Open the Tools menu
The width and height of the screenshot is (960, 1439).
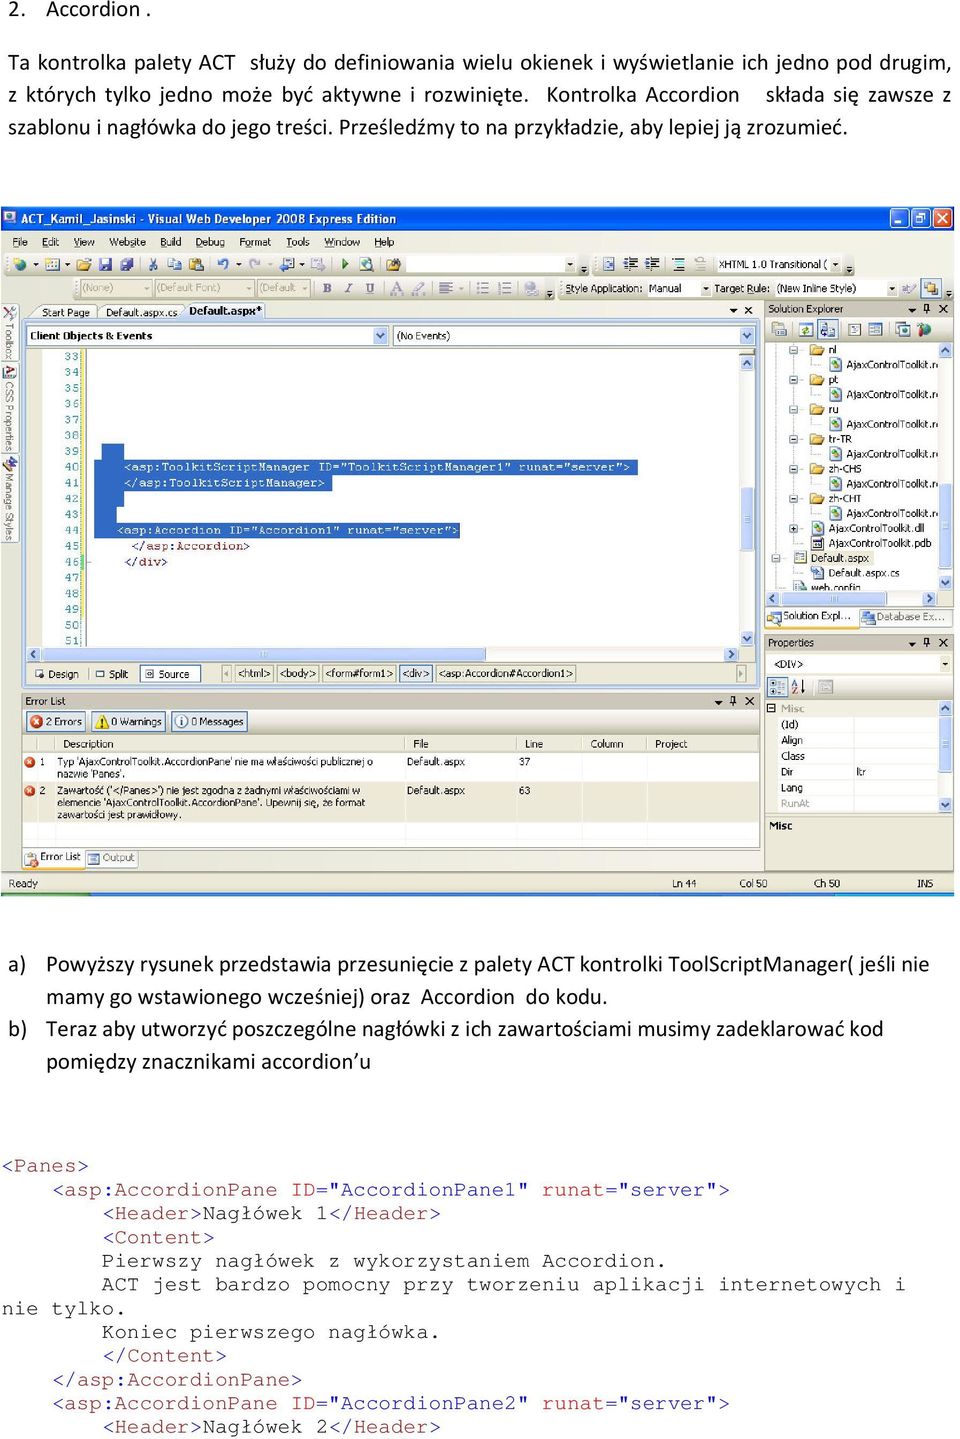coord(298,242)
